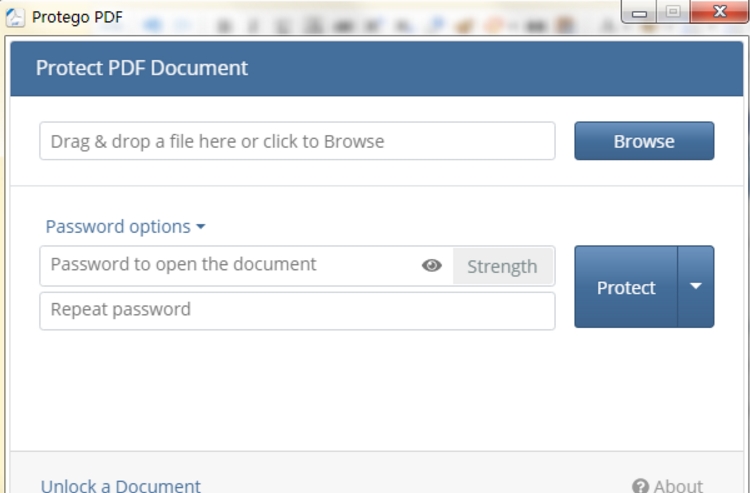Show password using the eye icon

(431, 265)
